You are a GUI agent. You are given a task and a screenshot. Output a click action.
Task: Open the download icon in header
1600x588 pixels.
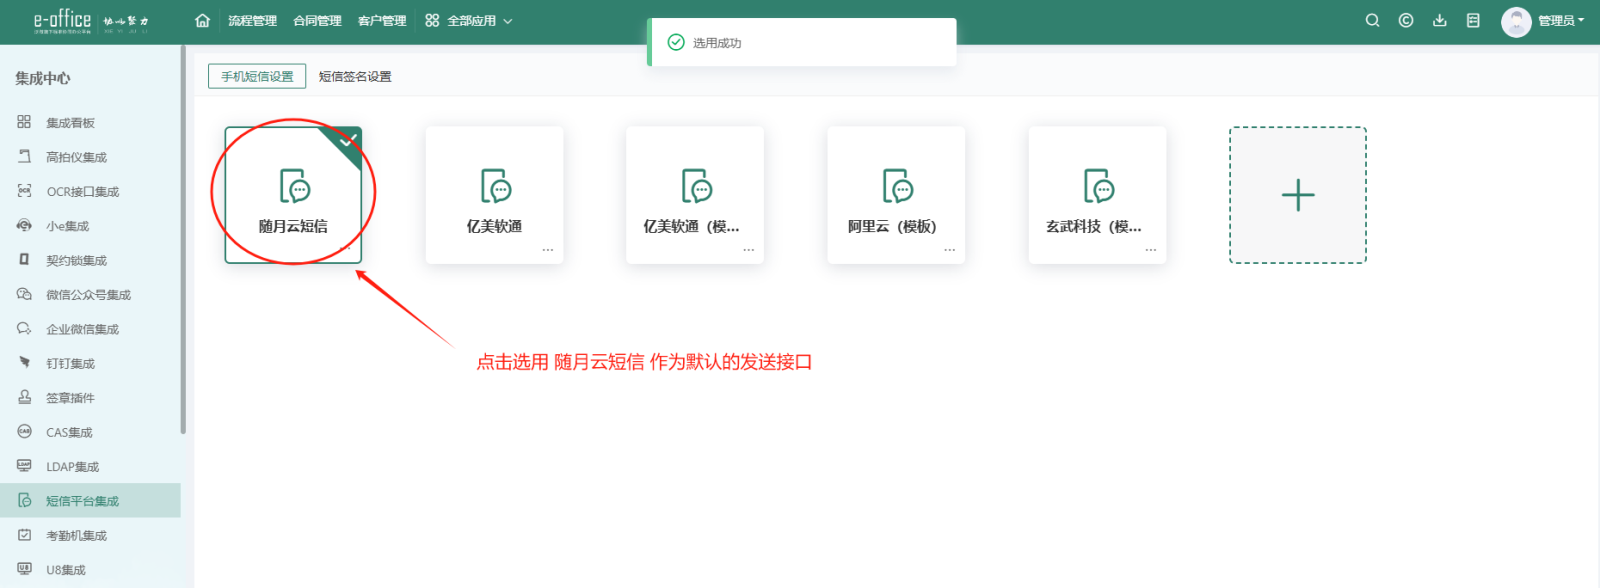click(1440, 20)
